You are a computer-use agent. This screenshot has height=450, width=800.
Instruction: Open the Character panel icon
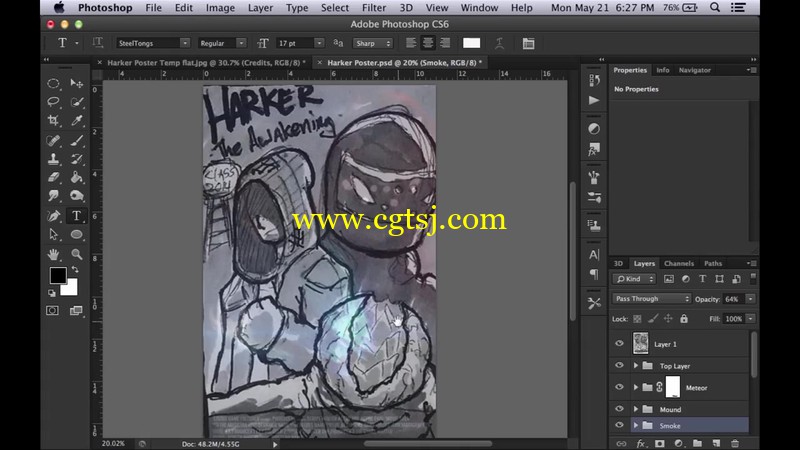(x=594, y=255)
